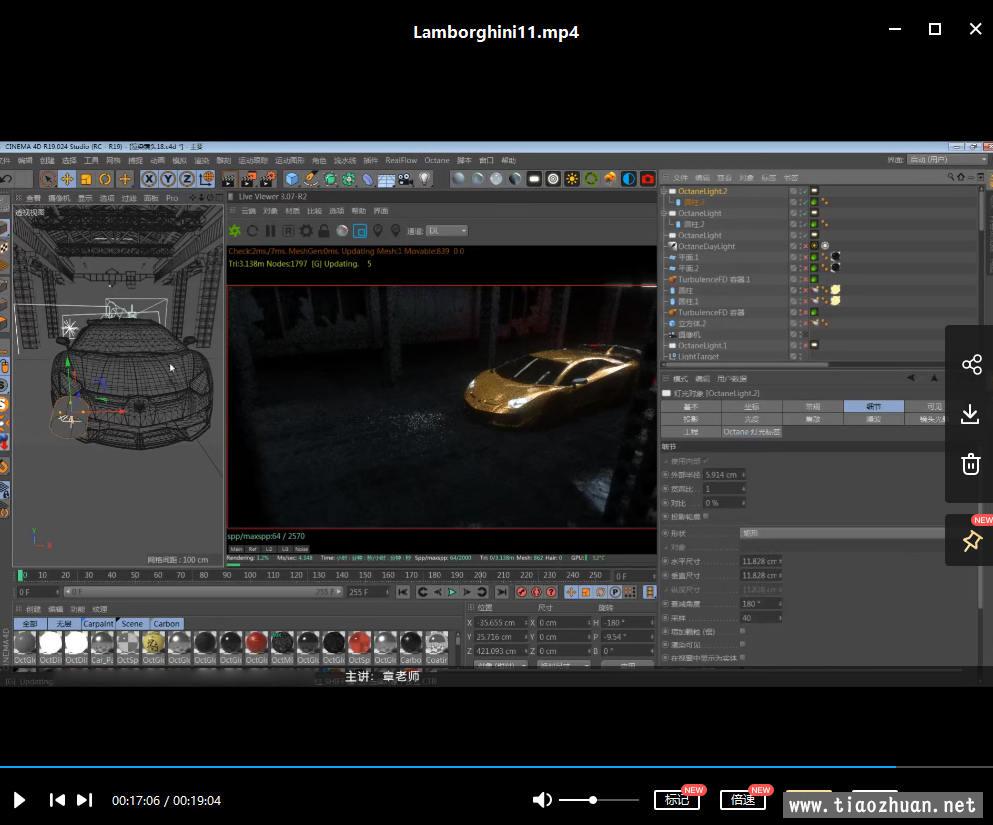Toggle the 渲染可见 checkbox
This screenshot has height=825, width=993.
(742, 645)
